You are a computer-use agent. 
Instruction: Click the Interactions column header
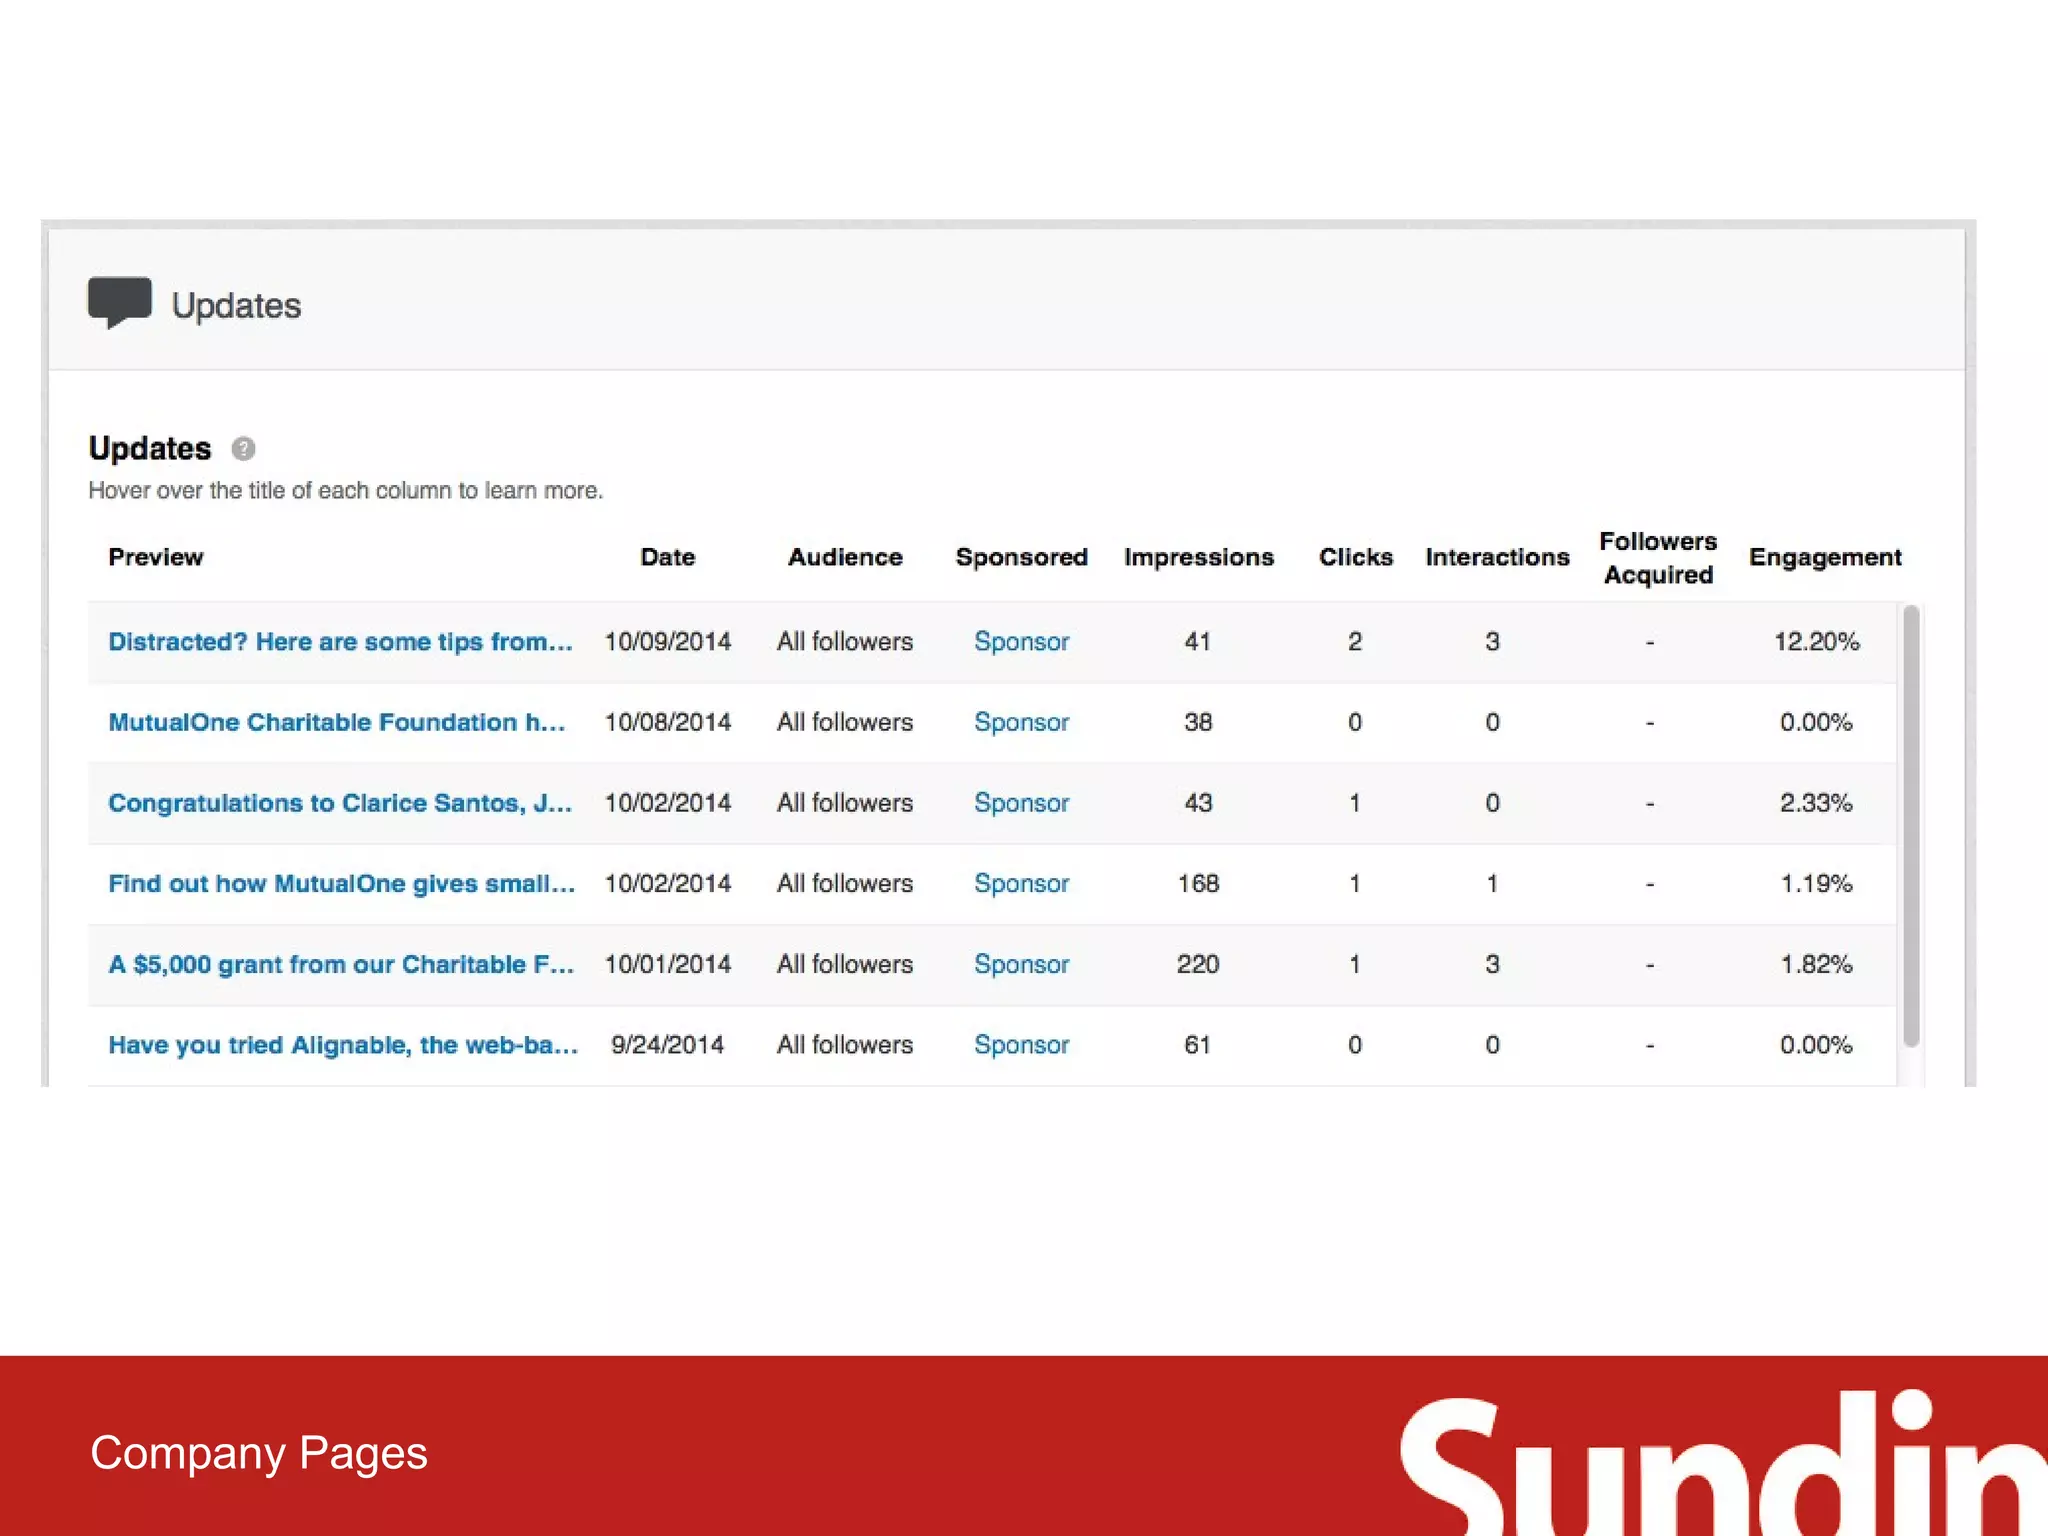(x=1497, y=557)
